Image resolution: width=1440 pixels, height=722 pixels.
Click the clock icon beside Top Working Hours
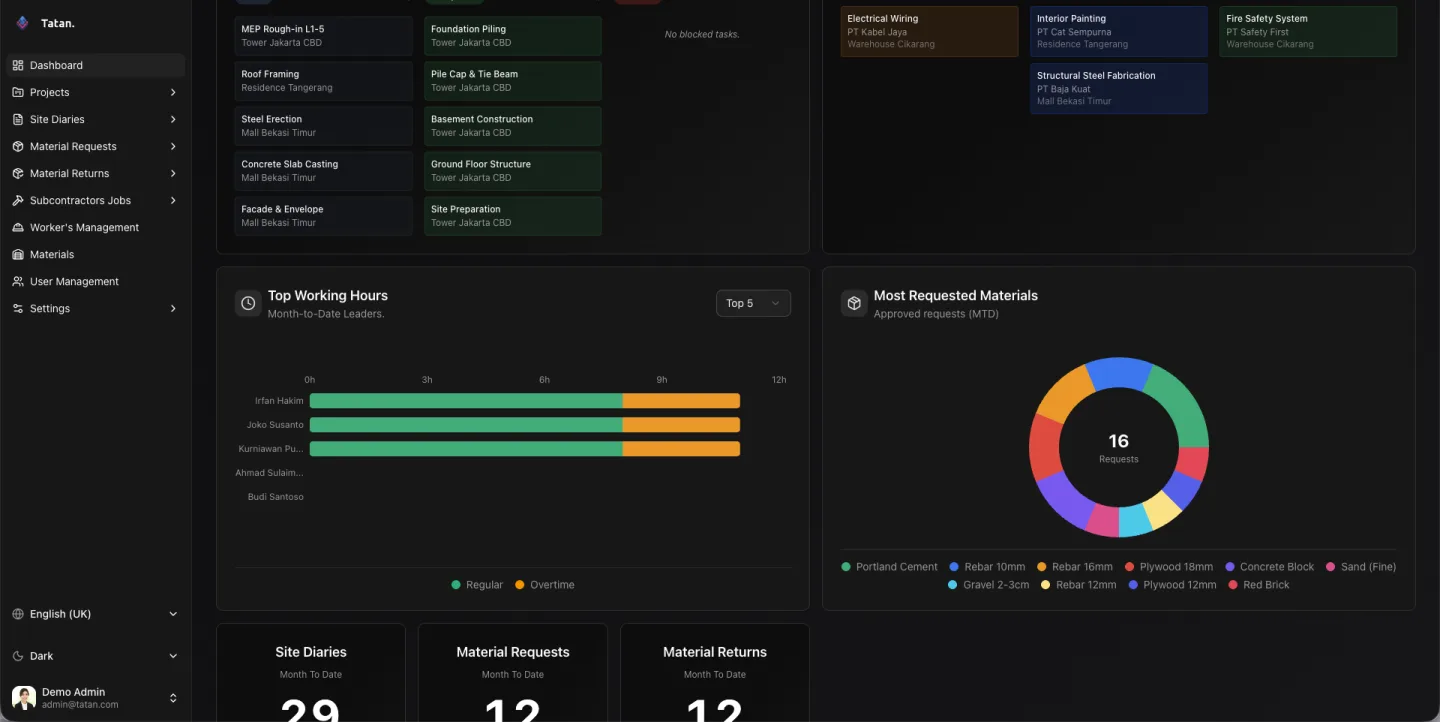pos(248,303)
